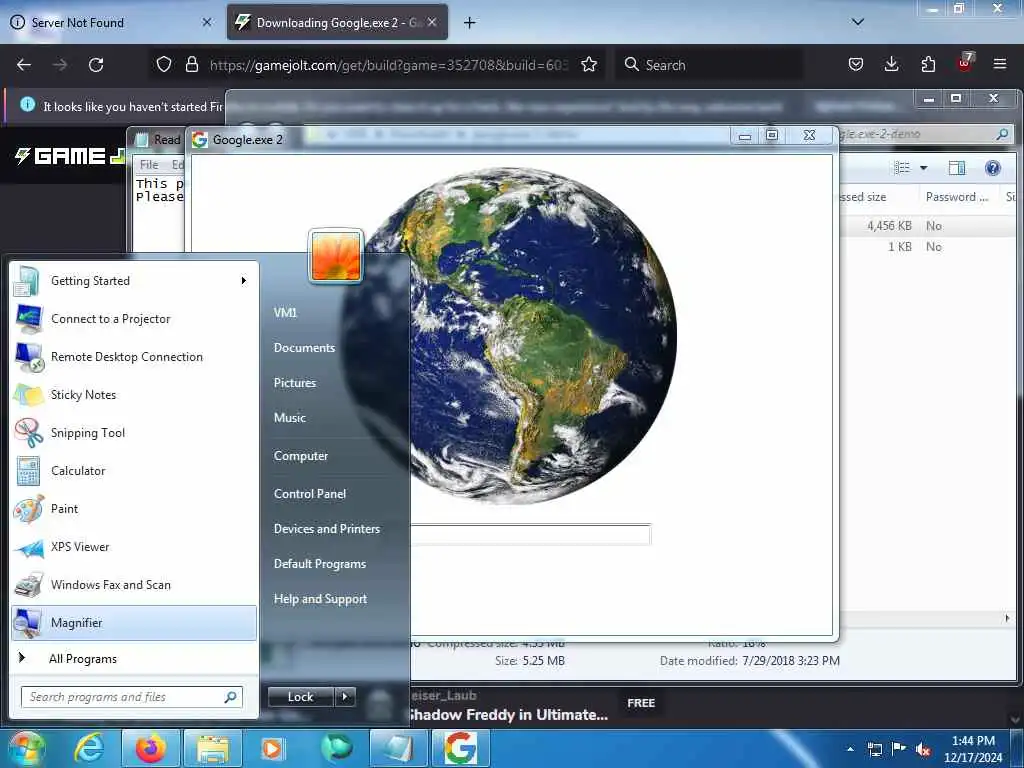1024x768 pixels.
Task: Open Firefox hamburger menu
Action: [x=1000, y=65]
